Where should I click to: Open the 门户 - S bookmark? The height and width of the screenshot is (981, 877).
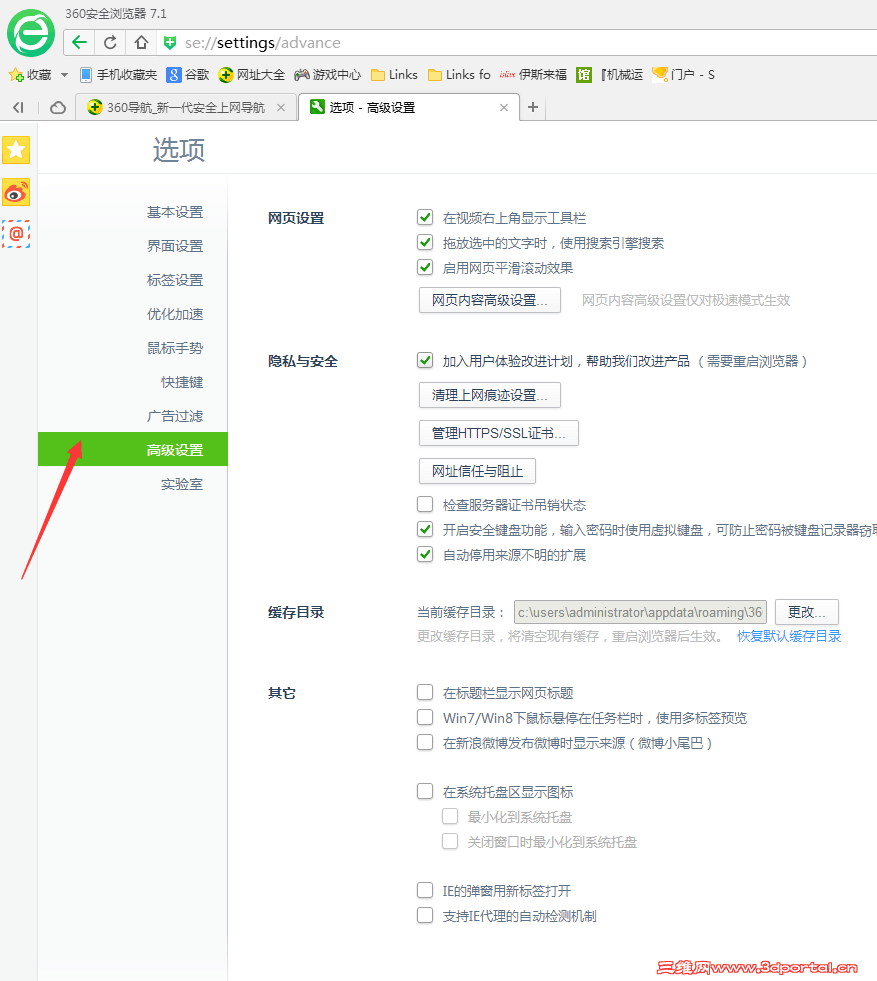[x=683, y=75]
